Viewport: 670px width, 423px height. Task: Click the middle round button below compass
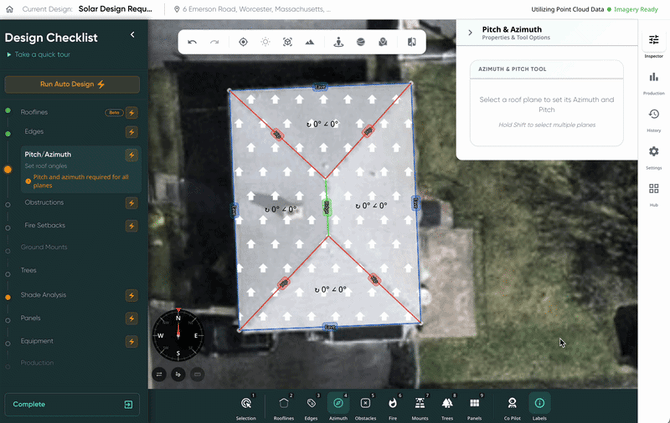tap(178, 375)
